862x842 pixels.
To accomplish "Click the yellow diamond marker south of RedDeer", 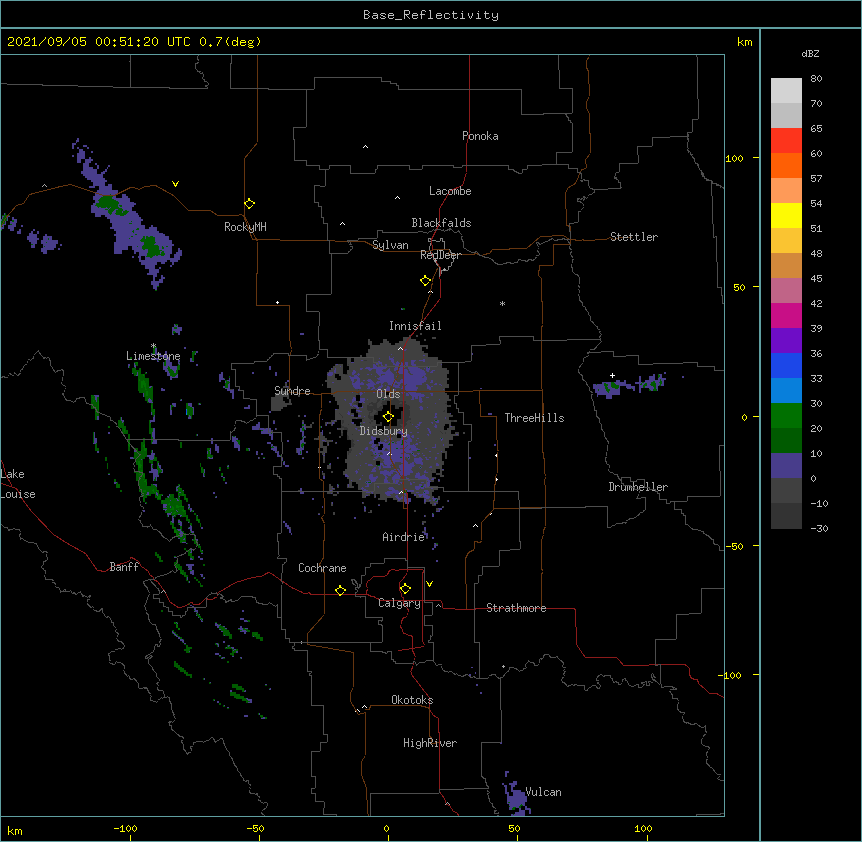I will 426,281.
